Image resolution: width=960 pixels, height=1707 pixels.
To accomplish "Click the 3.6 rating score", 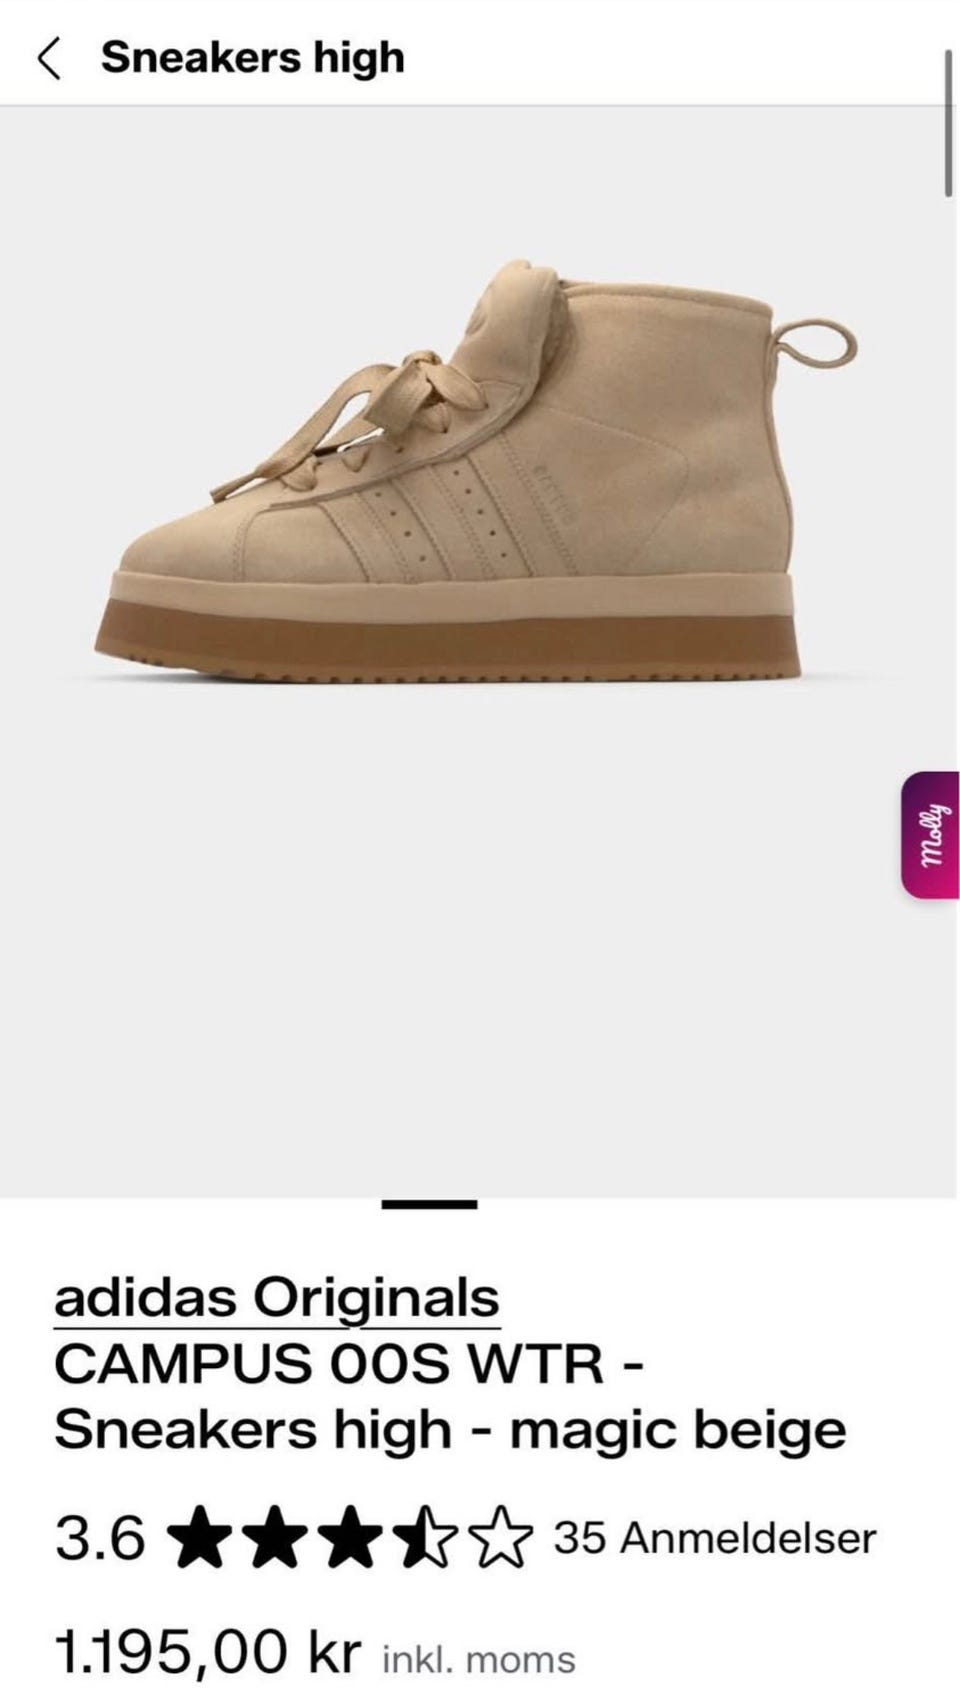I will pos(100,1538).
